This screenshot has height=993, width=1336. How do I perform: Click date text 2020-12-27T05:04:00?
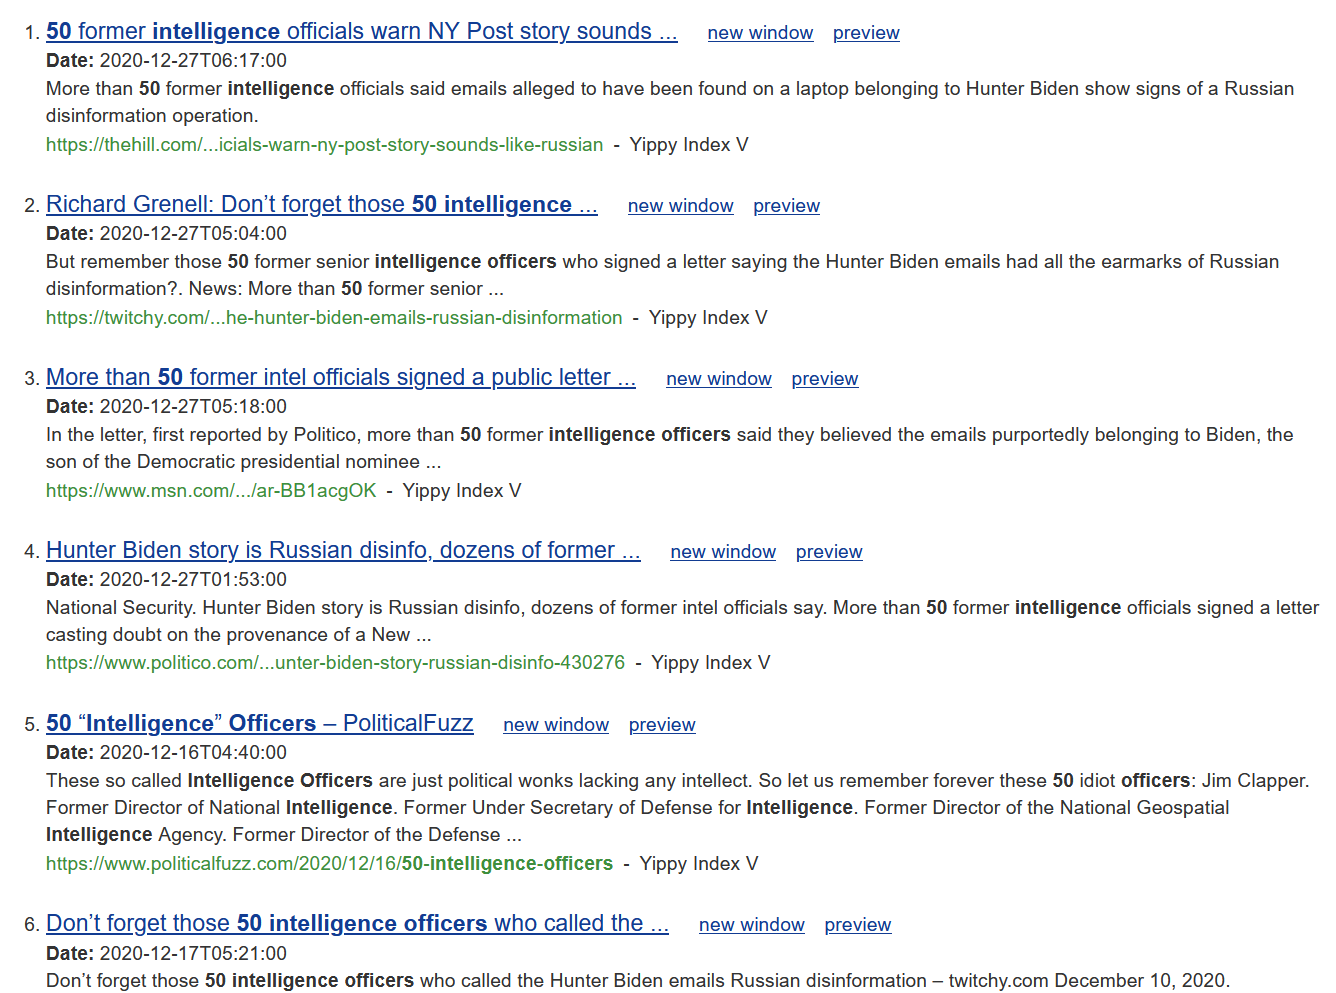pos(193,234)
